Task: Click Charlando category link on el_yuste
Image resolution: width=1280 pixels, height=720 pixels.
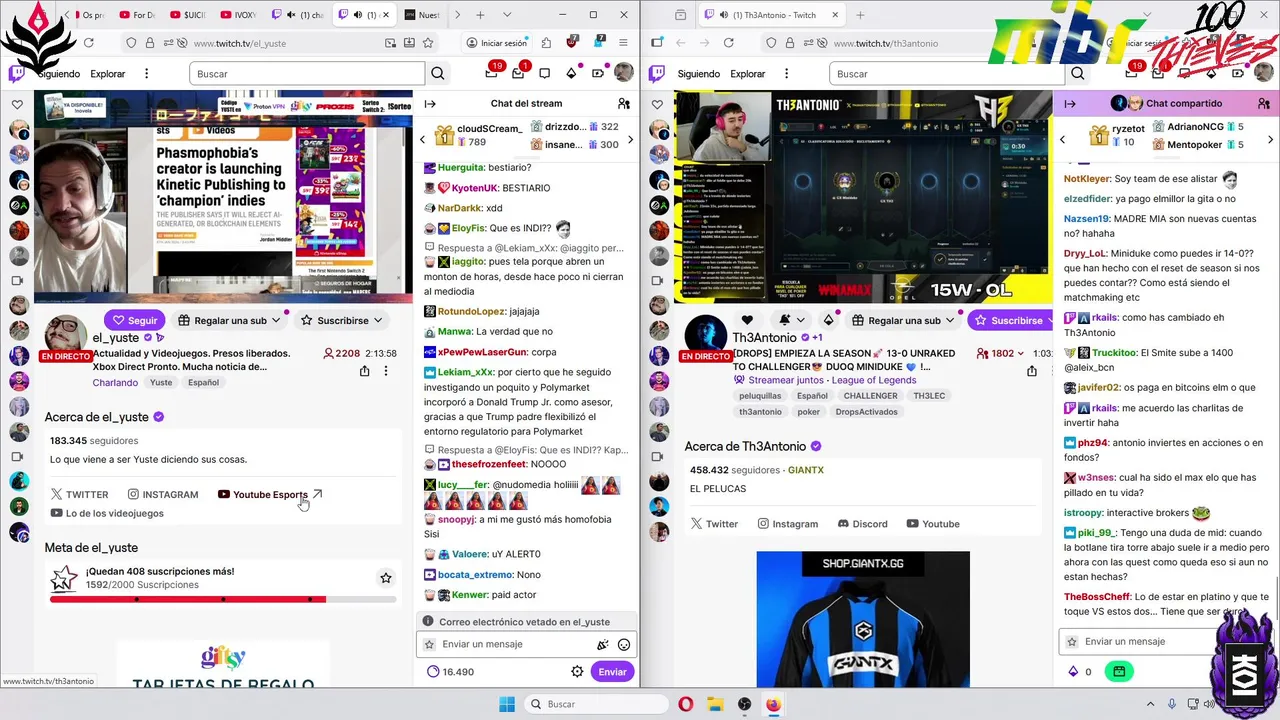Action: coord(115,382)
